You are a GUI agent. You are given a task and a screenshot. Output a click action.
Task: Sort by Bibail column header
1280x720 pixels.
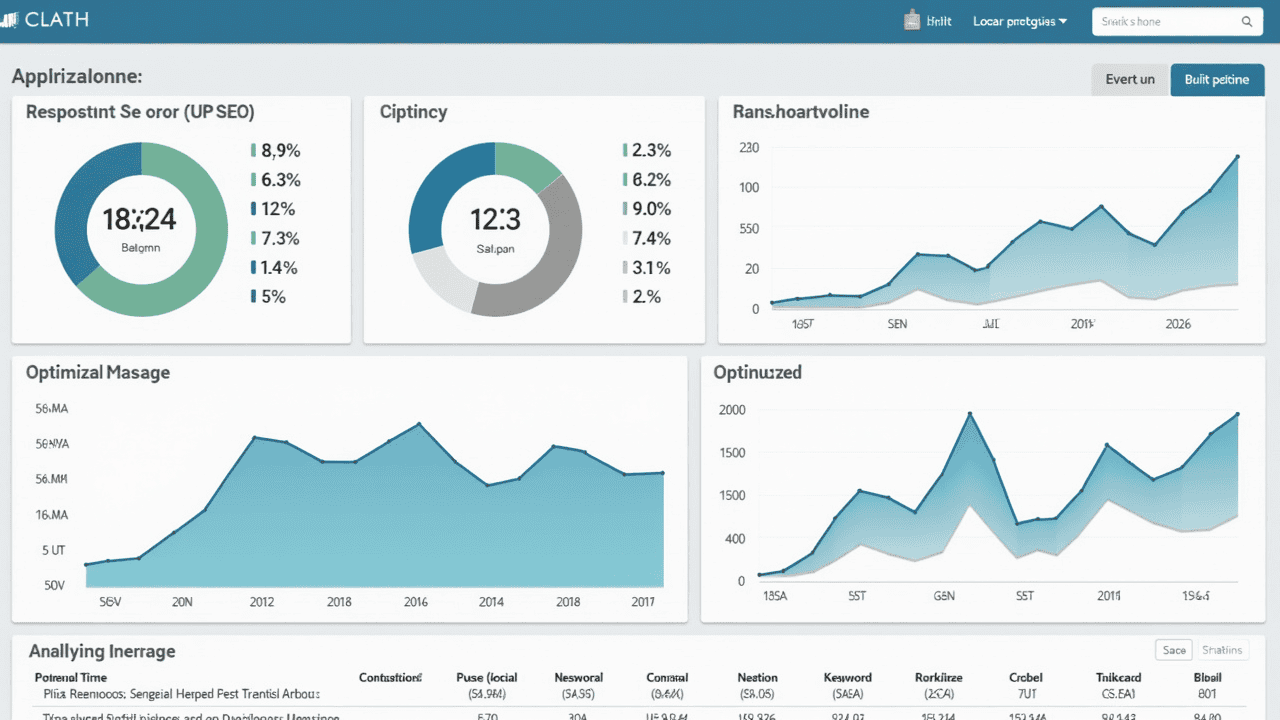point(1207,678)
